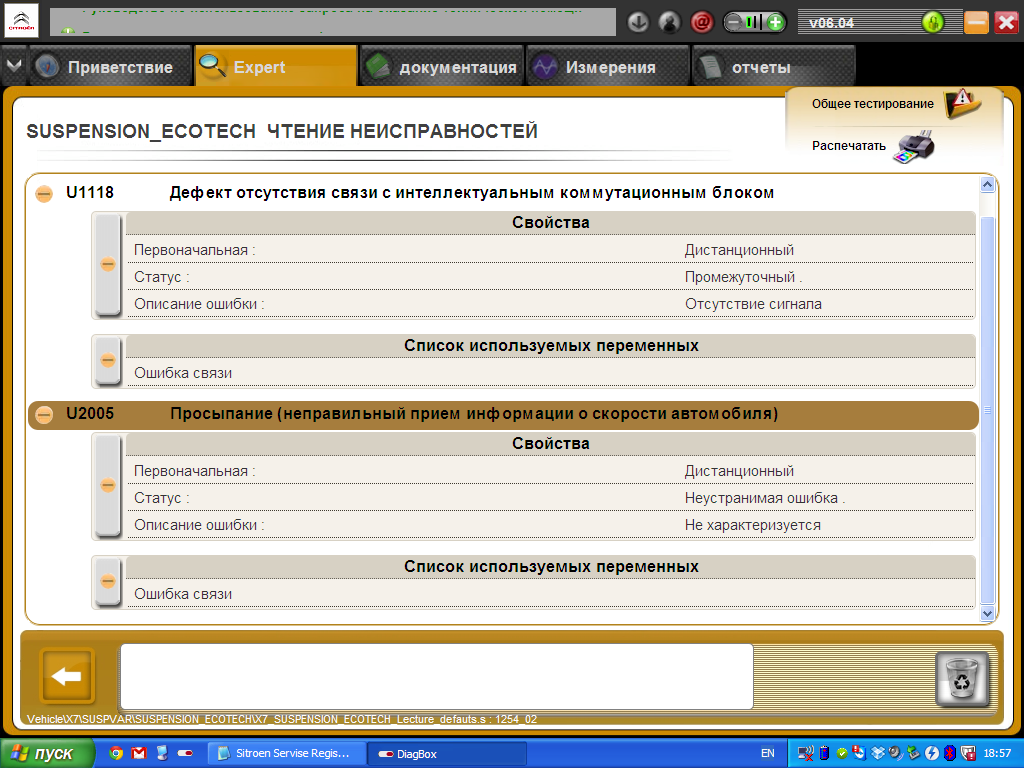Click the recycle bin delete icon
The height and width of the screenshot is (768, 1024).
(962, 678)
